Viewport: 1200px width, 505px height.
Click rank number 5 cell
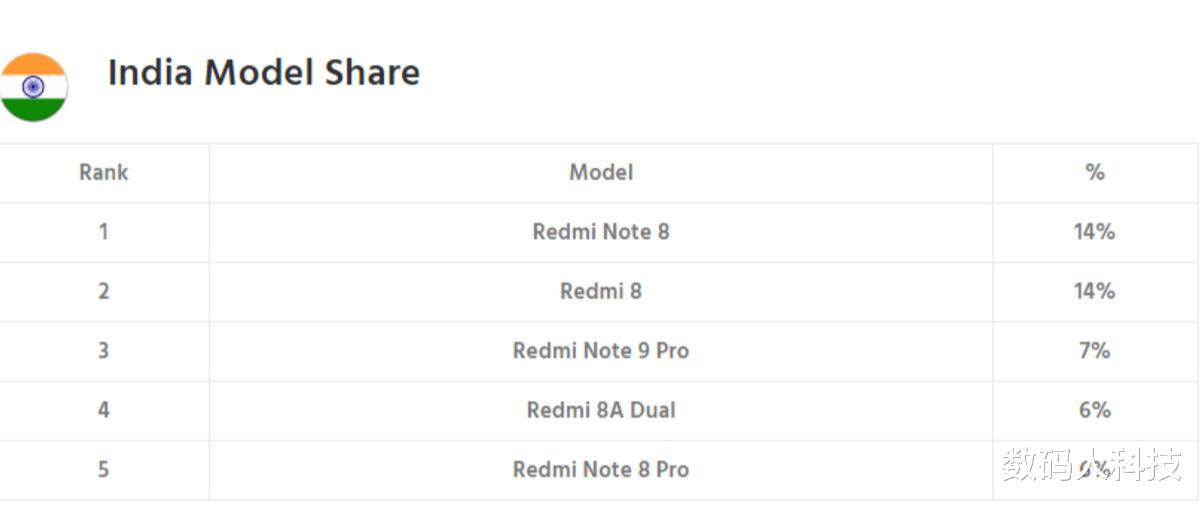pyautogui.click(x=103, y=470)
